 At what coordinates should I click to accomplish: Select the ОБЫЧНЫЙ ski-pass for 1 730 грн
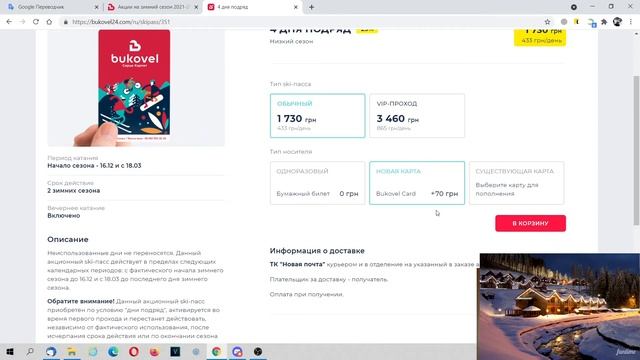coord(318,116)
